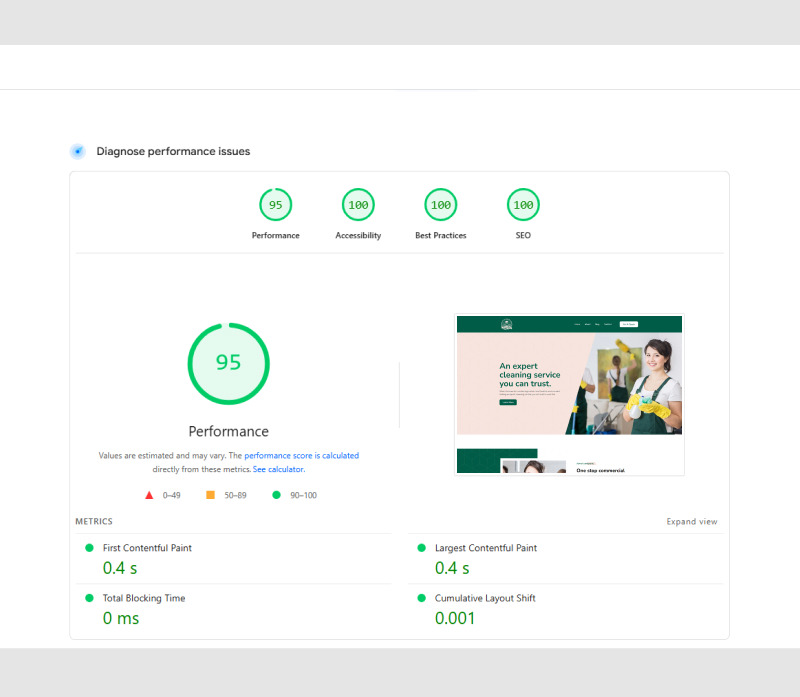Click the red triangle 0-49 legend icon
Viewport: 800px width, 697px height.
[149, 494]
